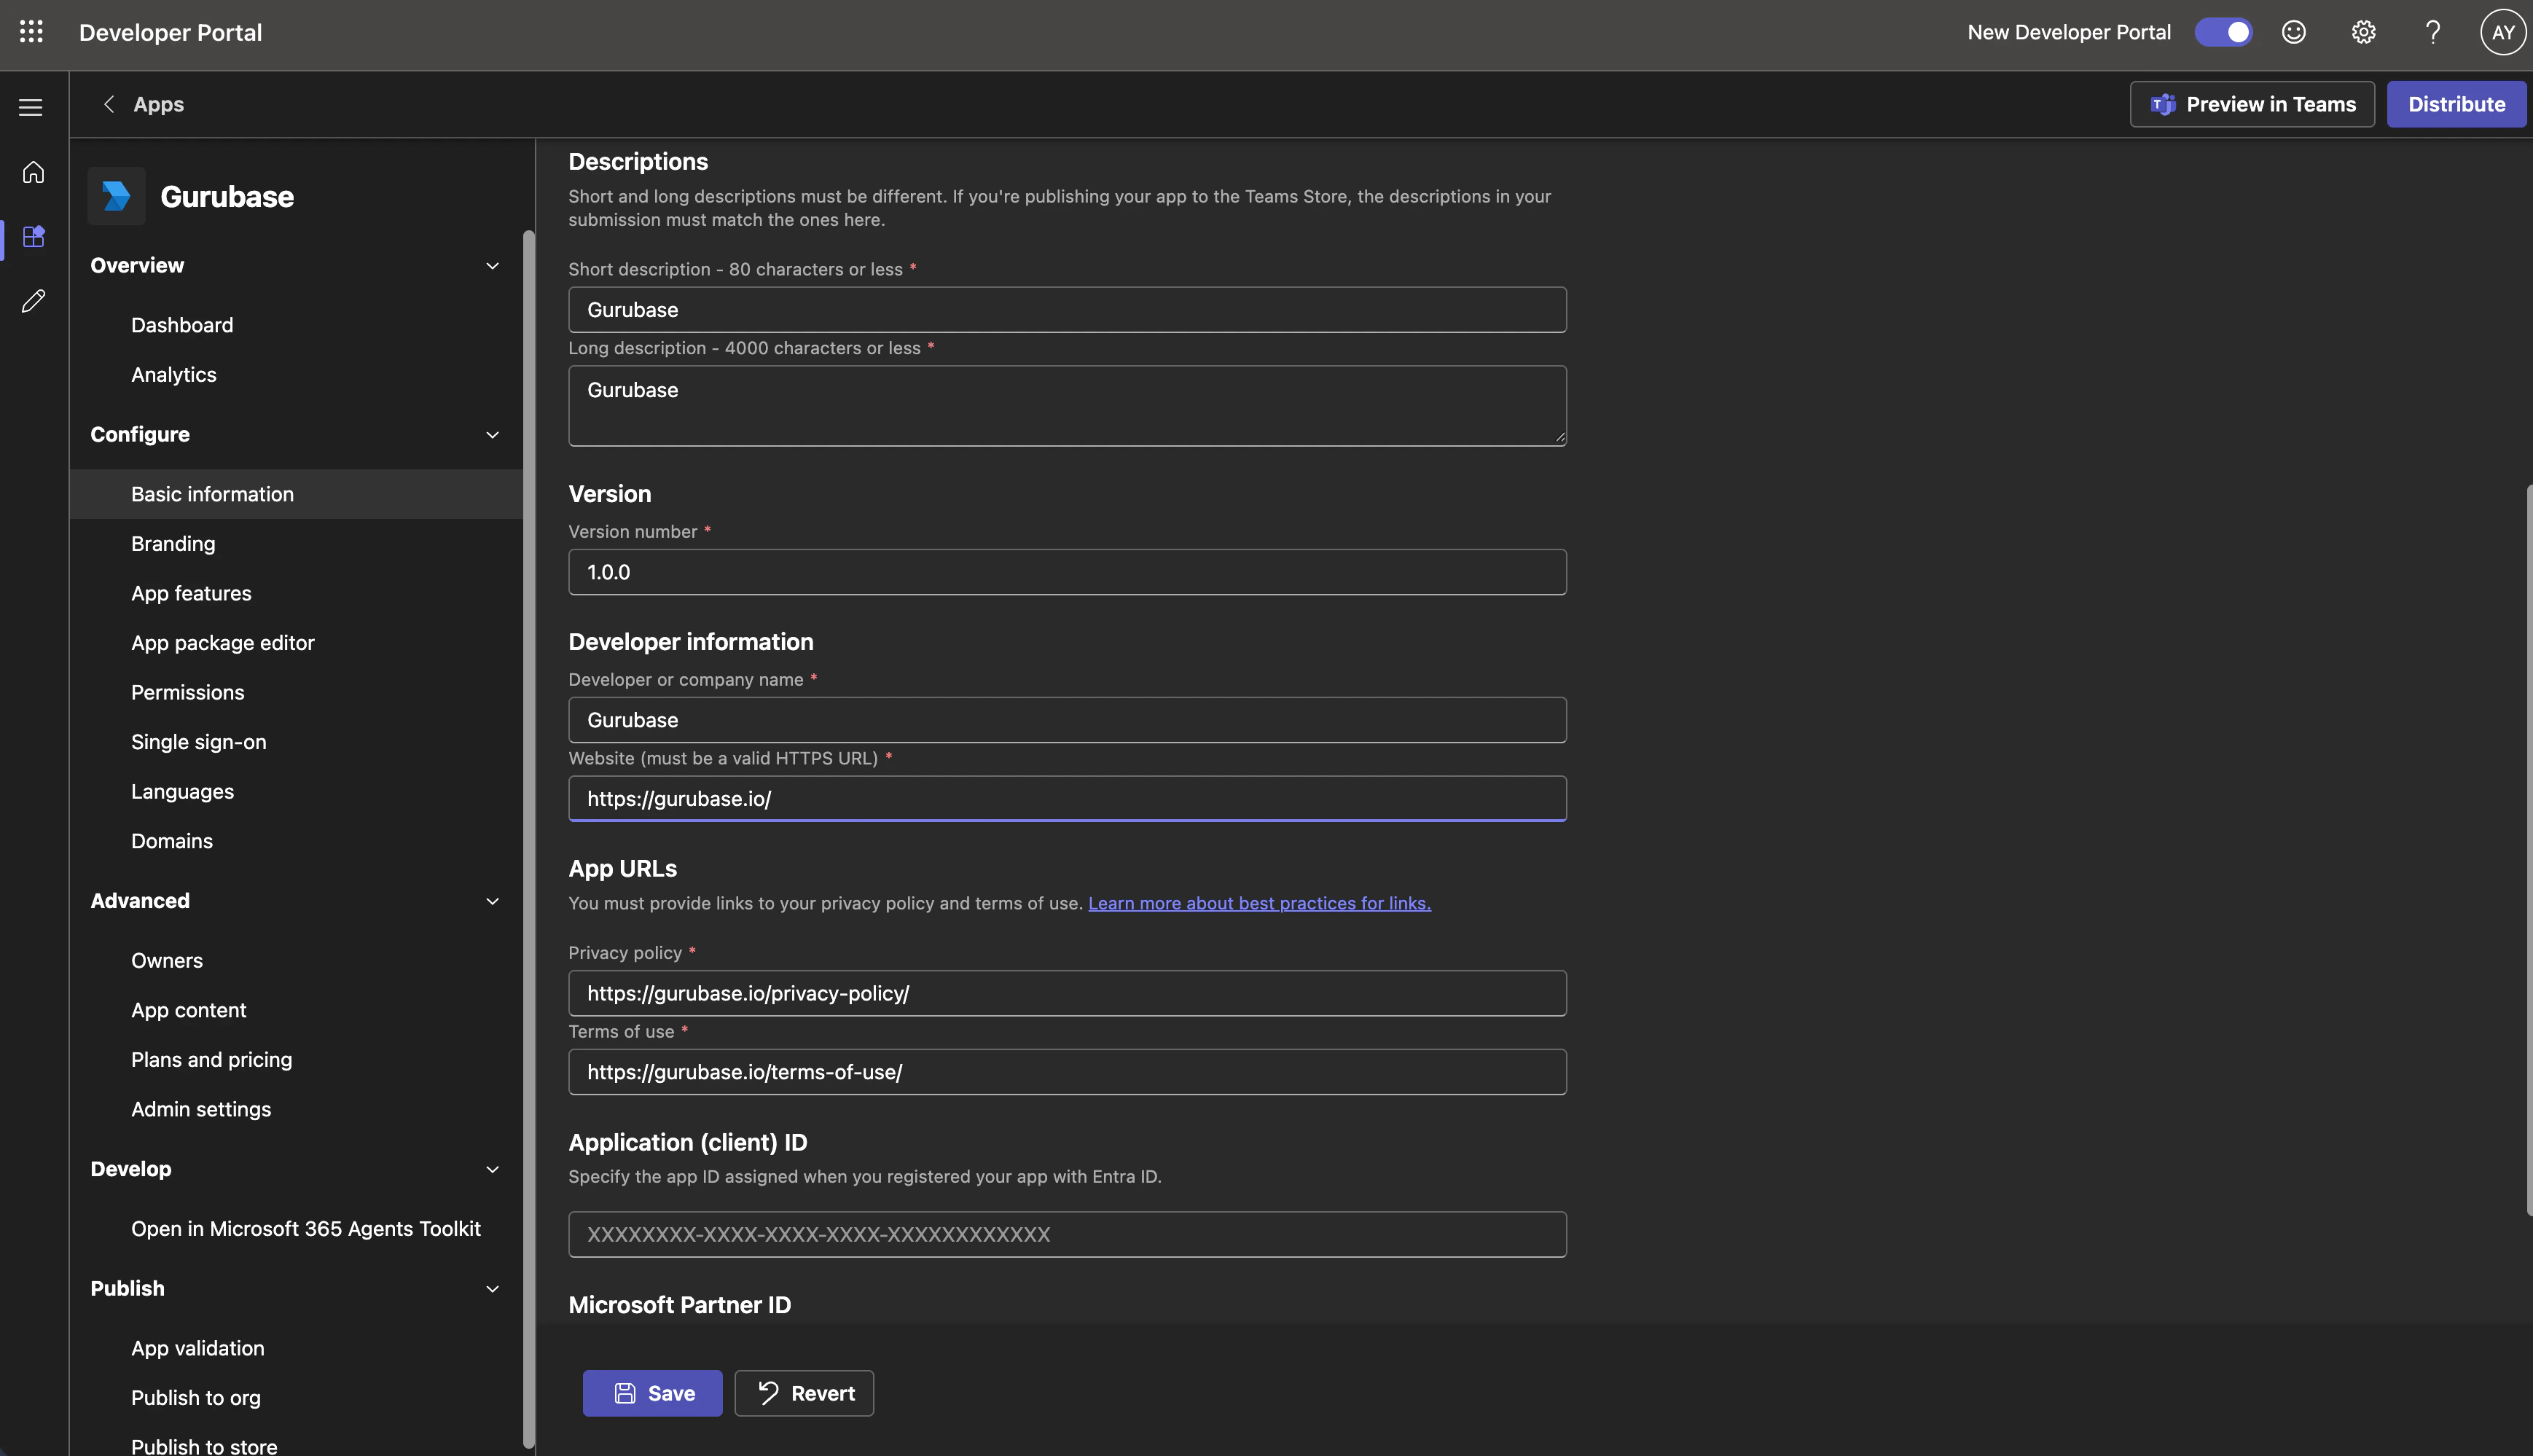Revert the unsaved changes
Viewport: 2533px width, 1456px height.
coord(804,1393)
